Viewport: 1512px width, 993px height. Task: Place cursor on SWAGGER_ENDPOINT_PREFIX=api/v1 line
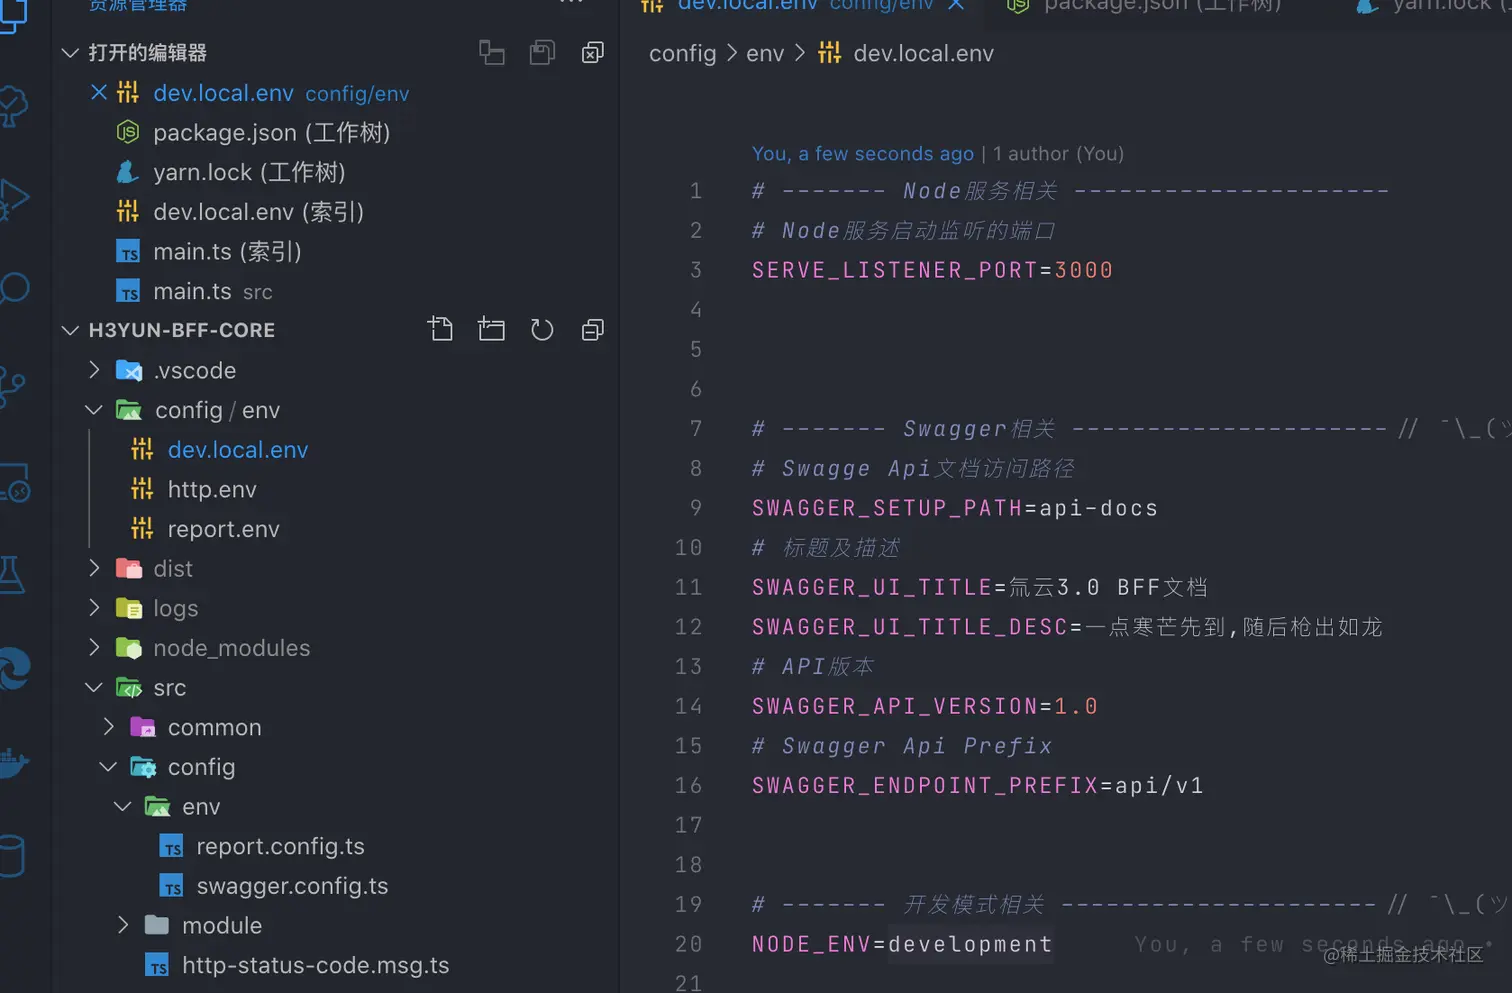pyautogui.click(x=977, y=786)
